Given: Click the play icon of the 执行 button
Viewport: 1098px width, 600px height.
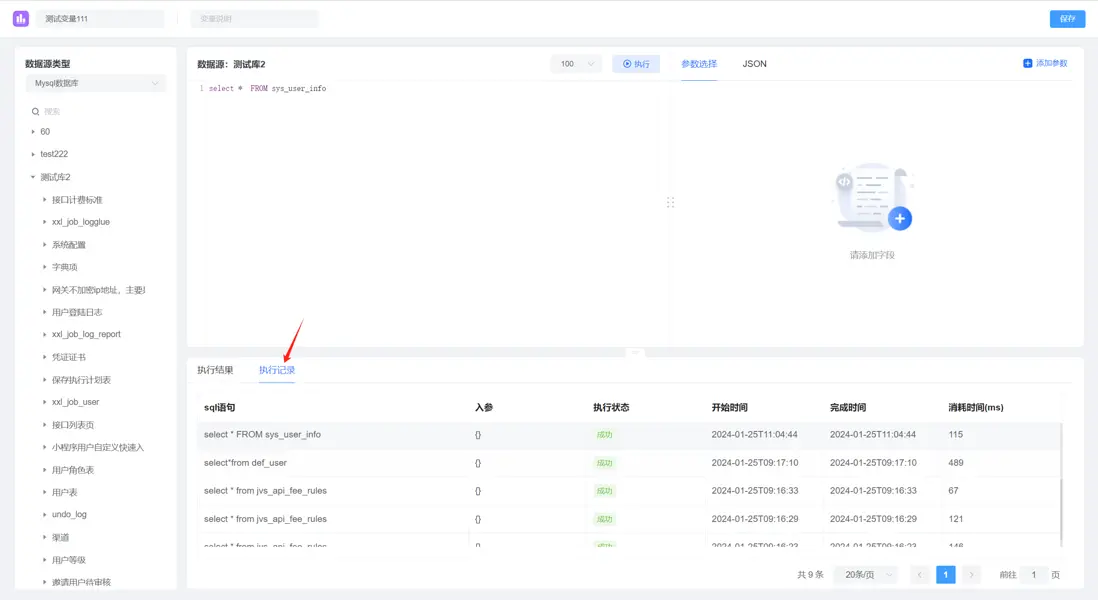Looking at the screenshot, I should click(627, 64).
